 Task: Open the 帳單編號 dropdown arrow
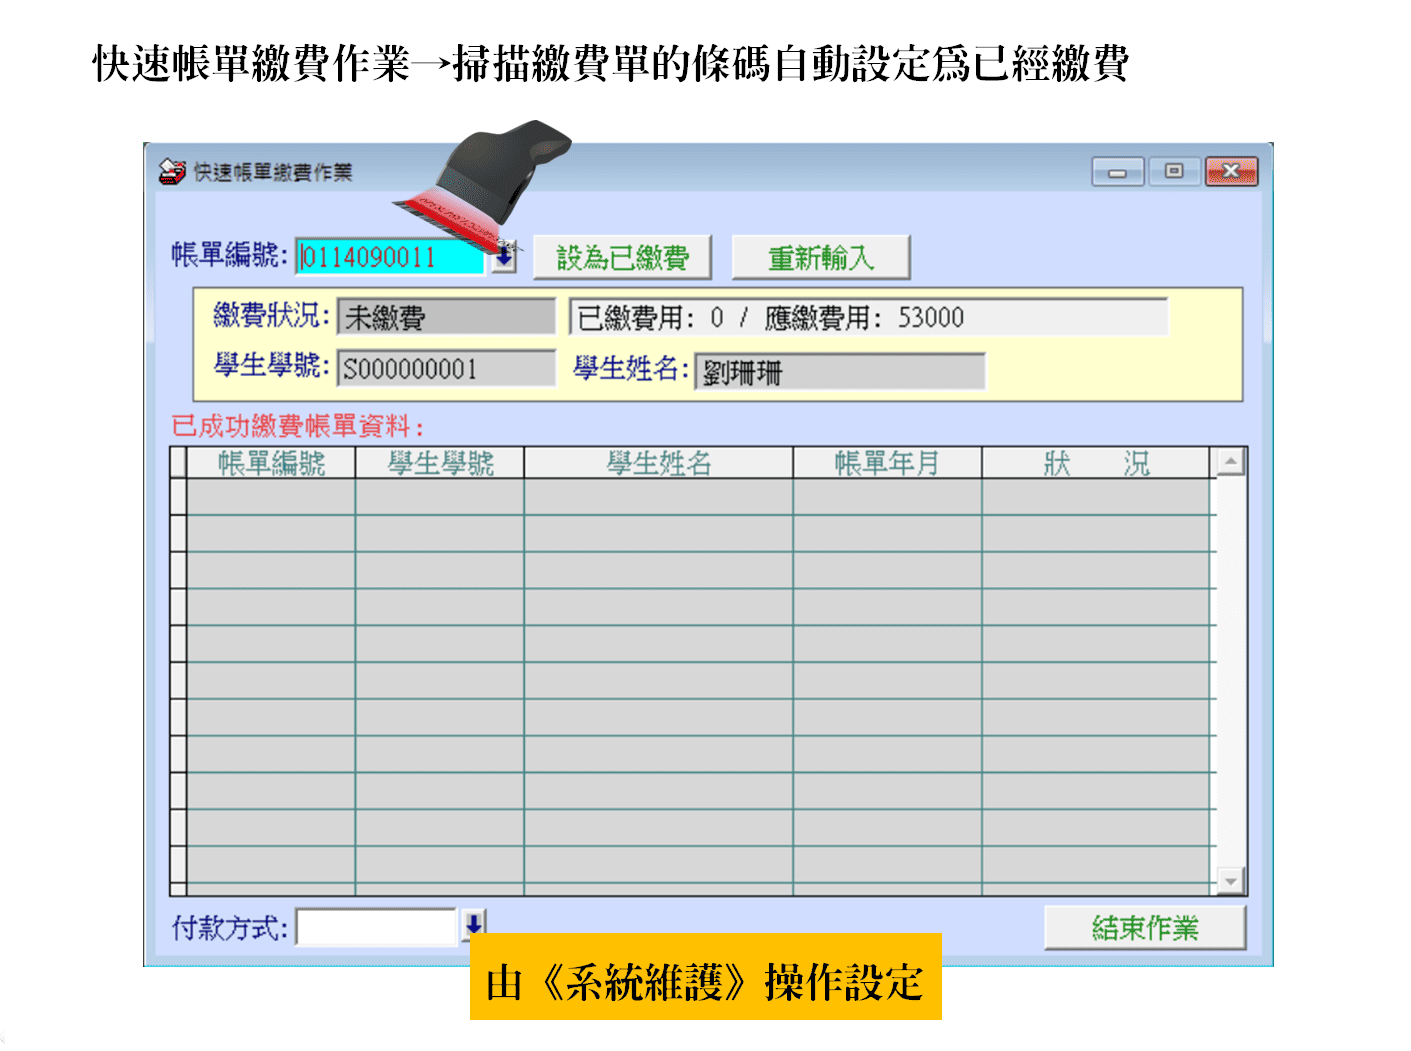(x=505, y=257)
